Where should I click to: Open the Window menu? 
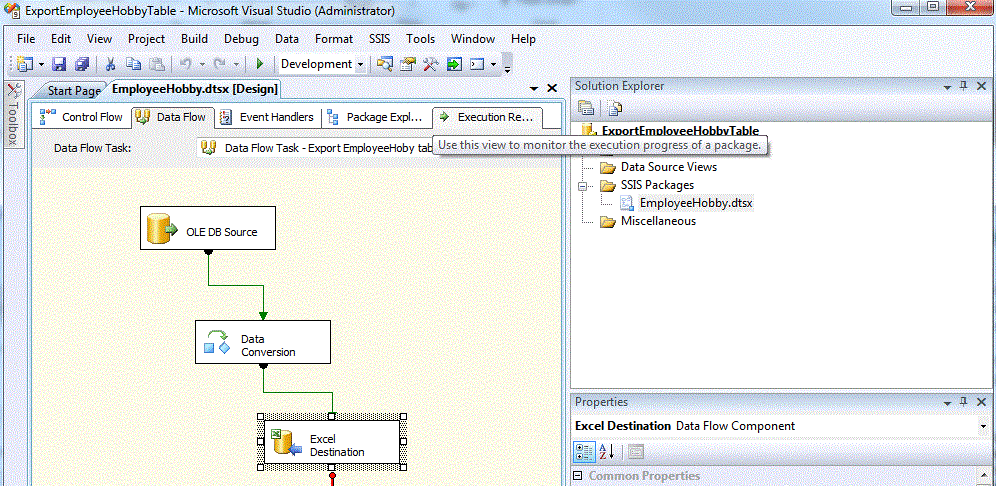[473, 39]
